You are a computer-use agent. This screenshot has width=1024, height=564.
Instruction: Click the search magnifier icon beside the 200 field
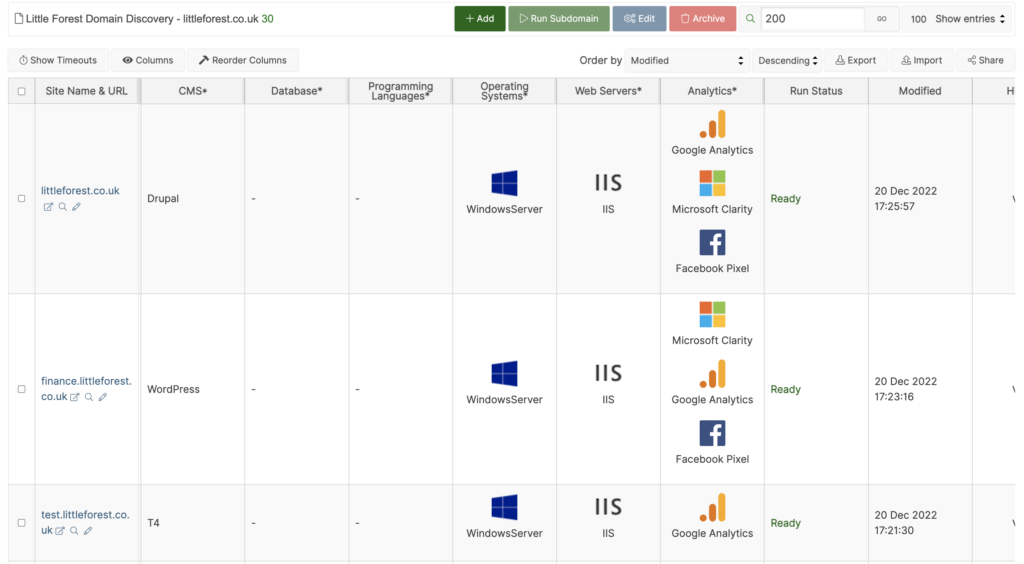[750, 19]
